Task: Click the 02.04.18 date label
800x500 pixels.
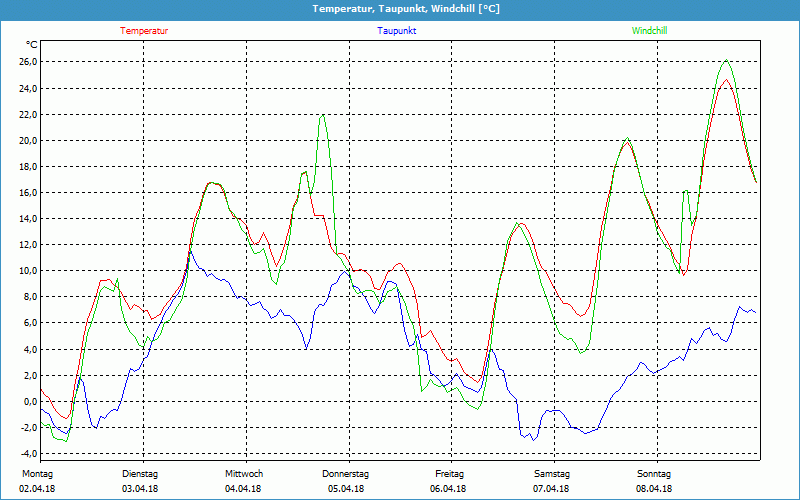Action: tap(37, 489)
